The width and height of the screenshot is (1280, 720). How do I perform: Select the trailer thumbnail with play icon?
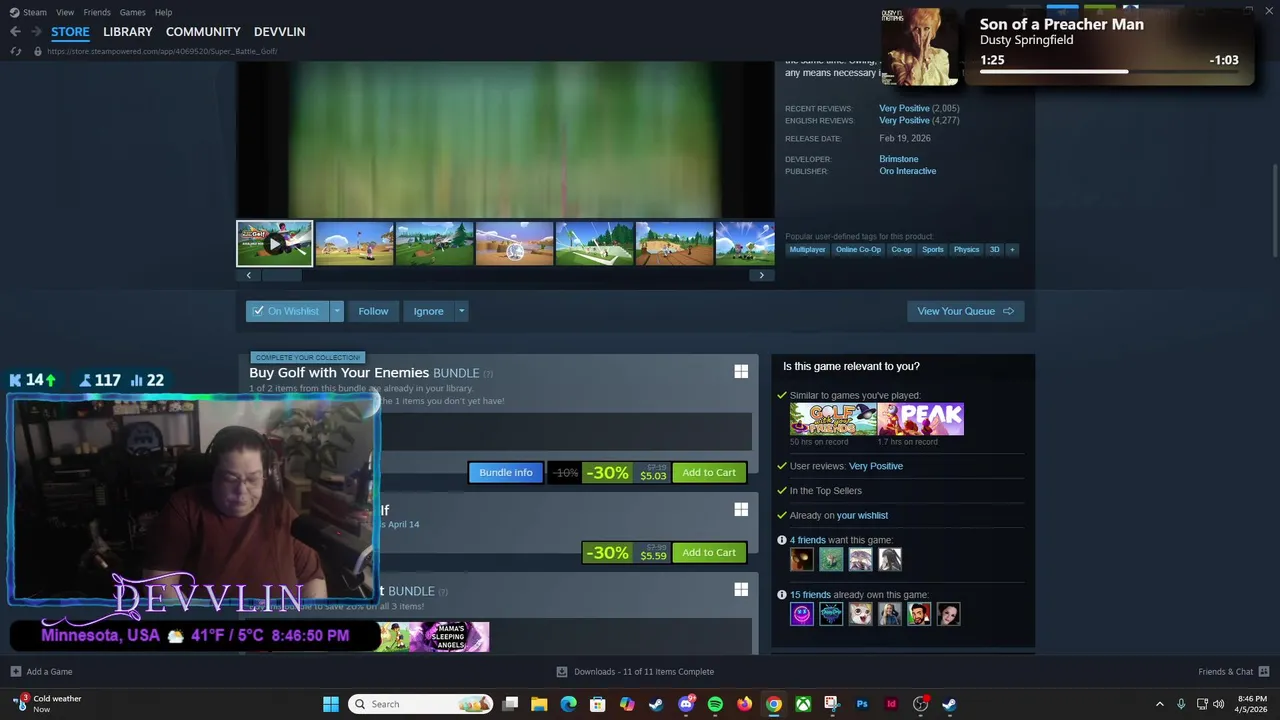tap(274, 244)
